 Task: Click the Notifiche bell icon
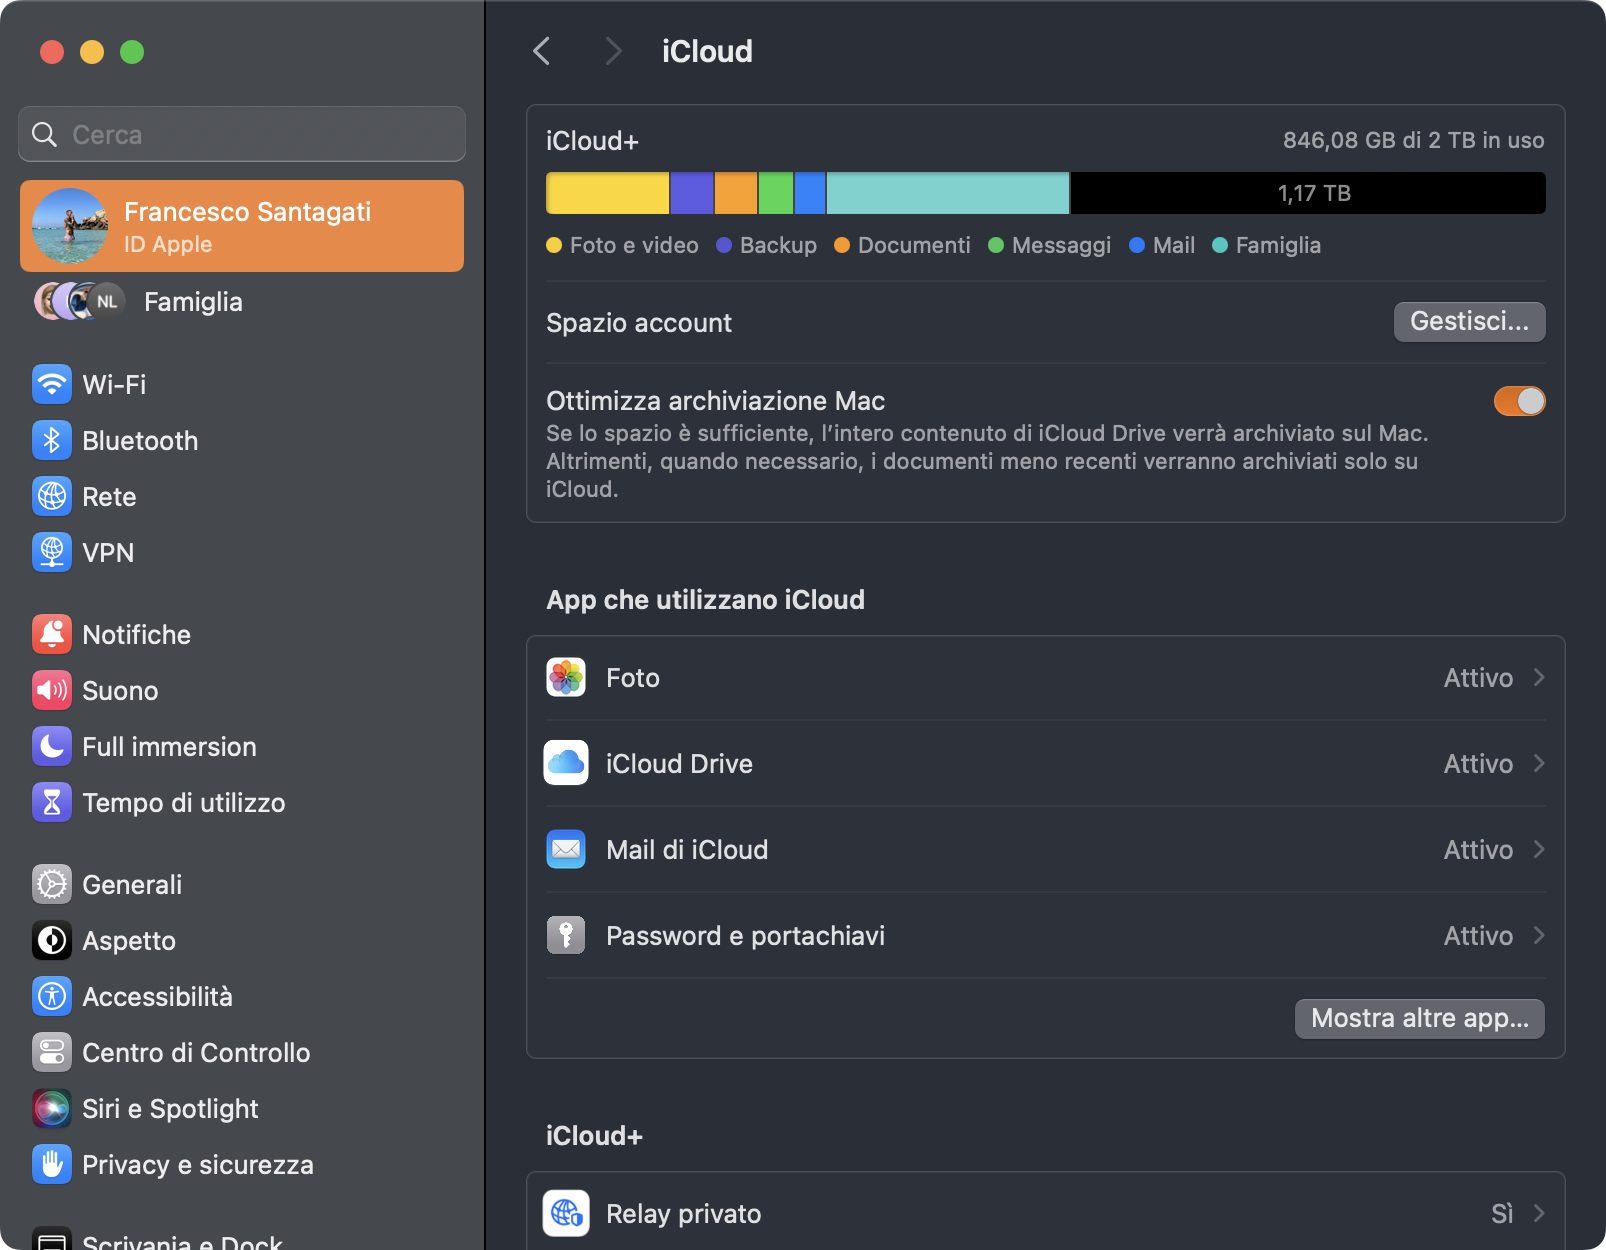[x=52, y=634]
